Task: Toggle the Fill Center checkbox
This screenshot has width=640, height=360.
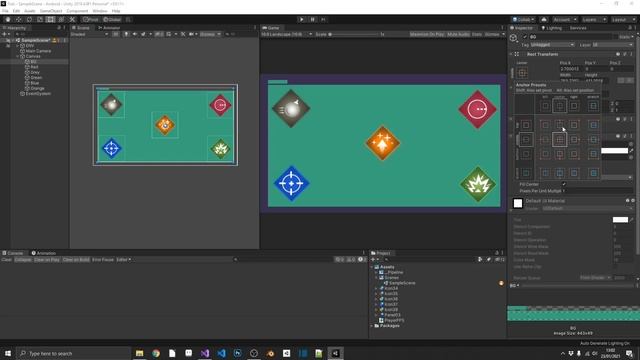Action: [564, 184]
